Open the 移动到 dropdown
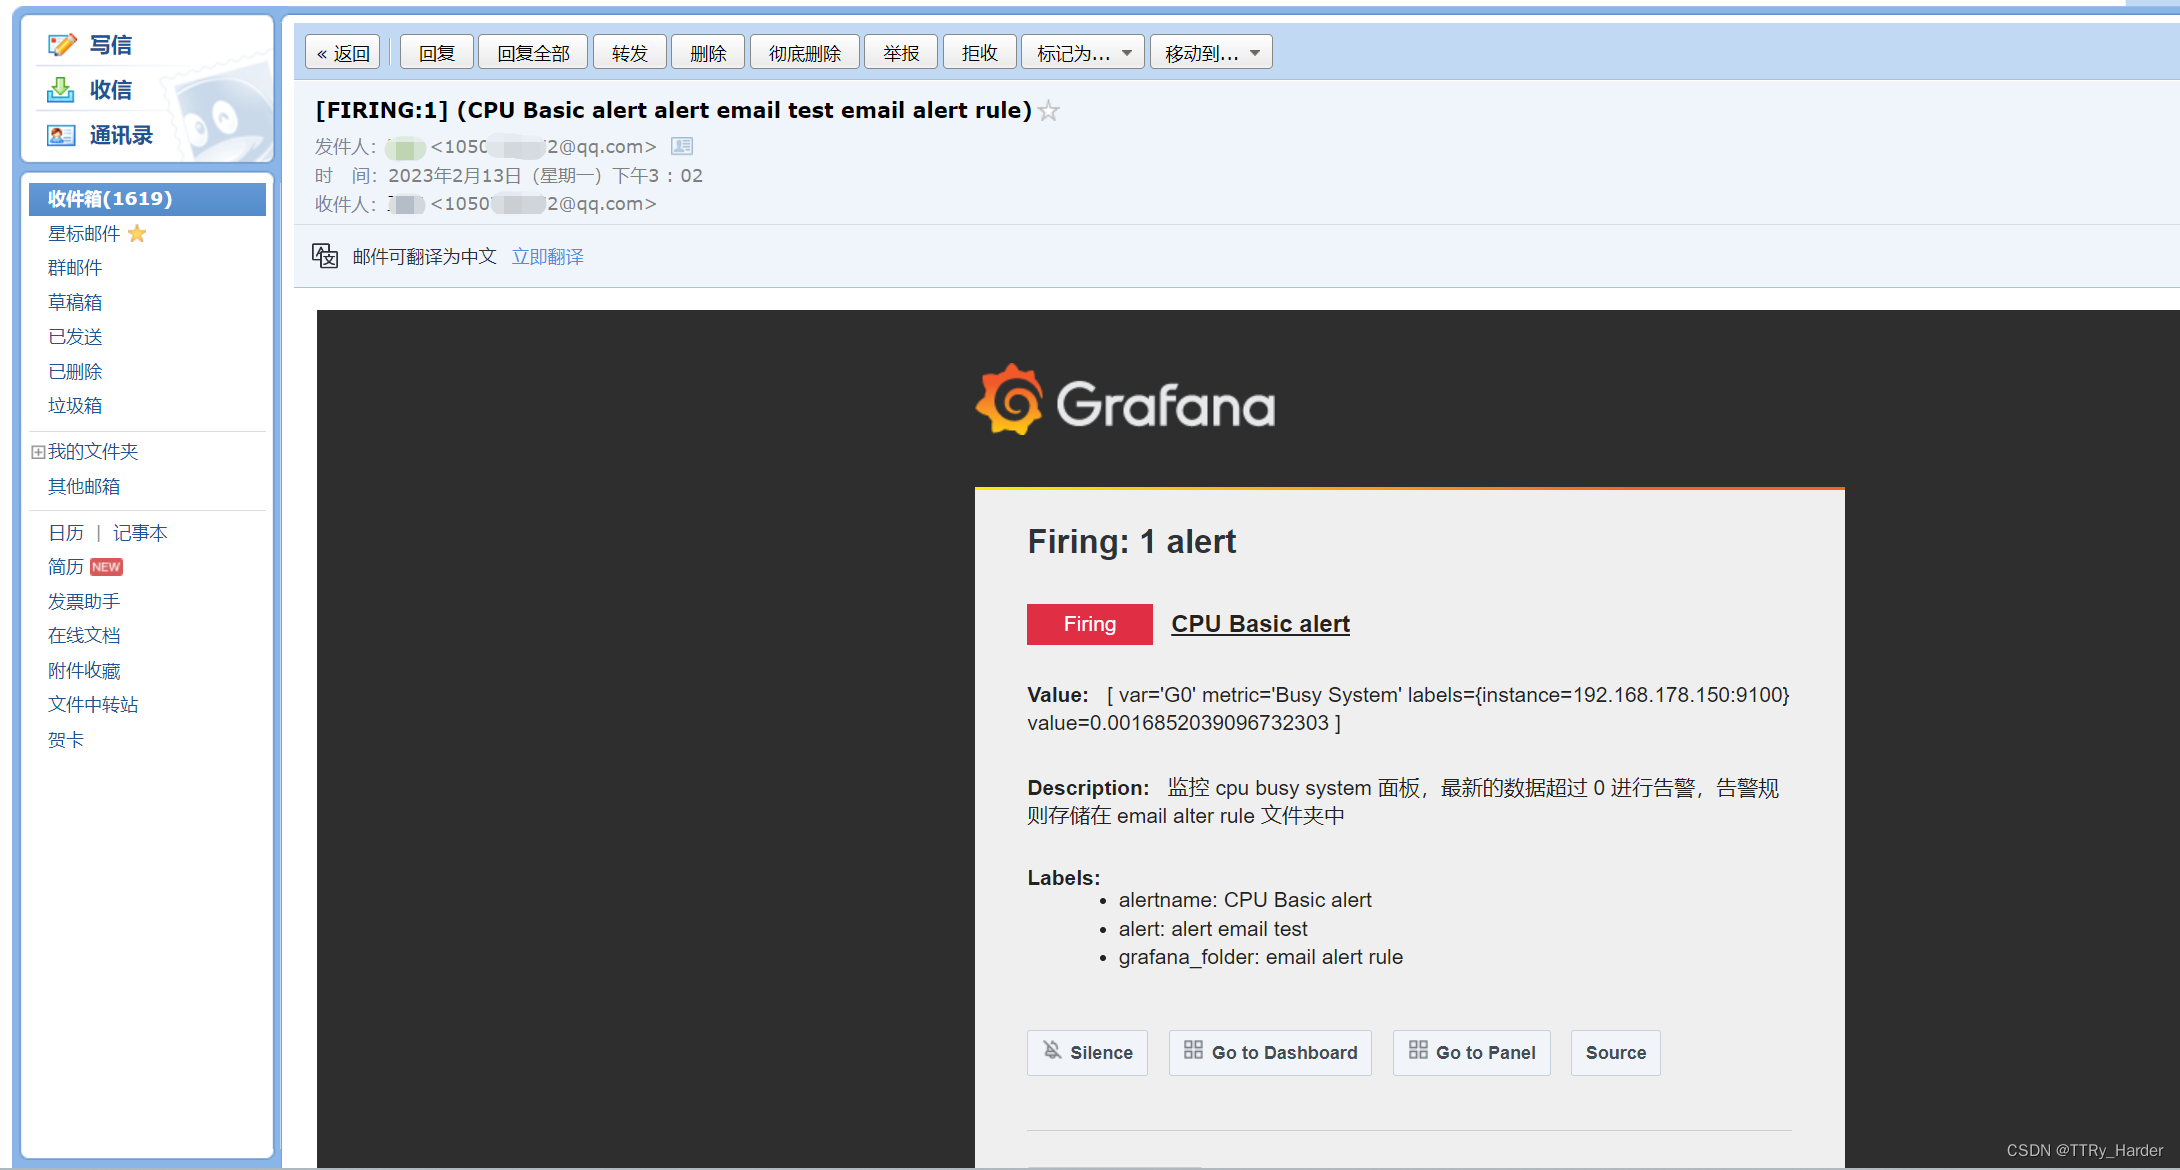The height and width of the screenshot is (1170, 2180). [x=1211, y=53]
